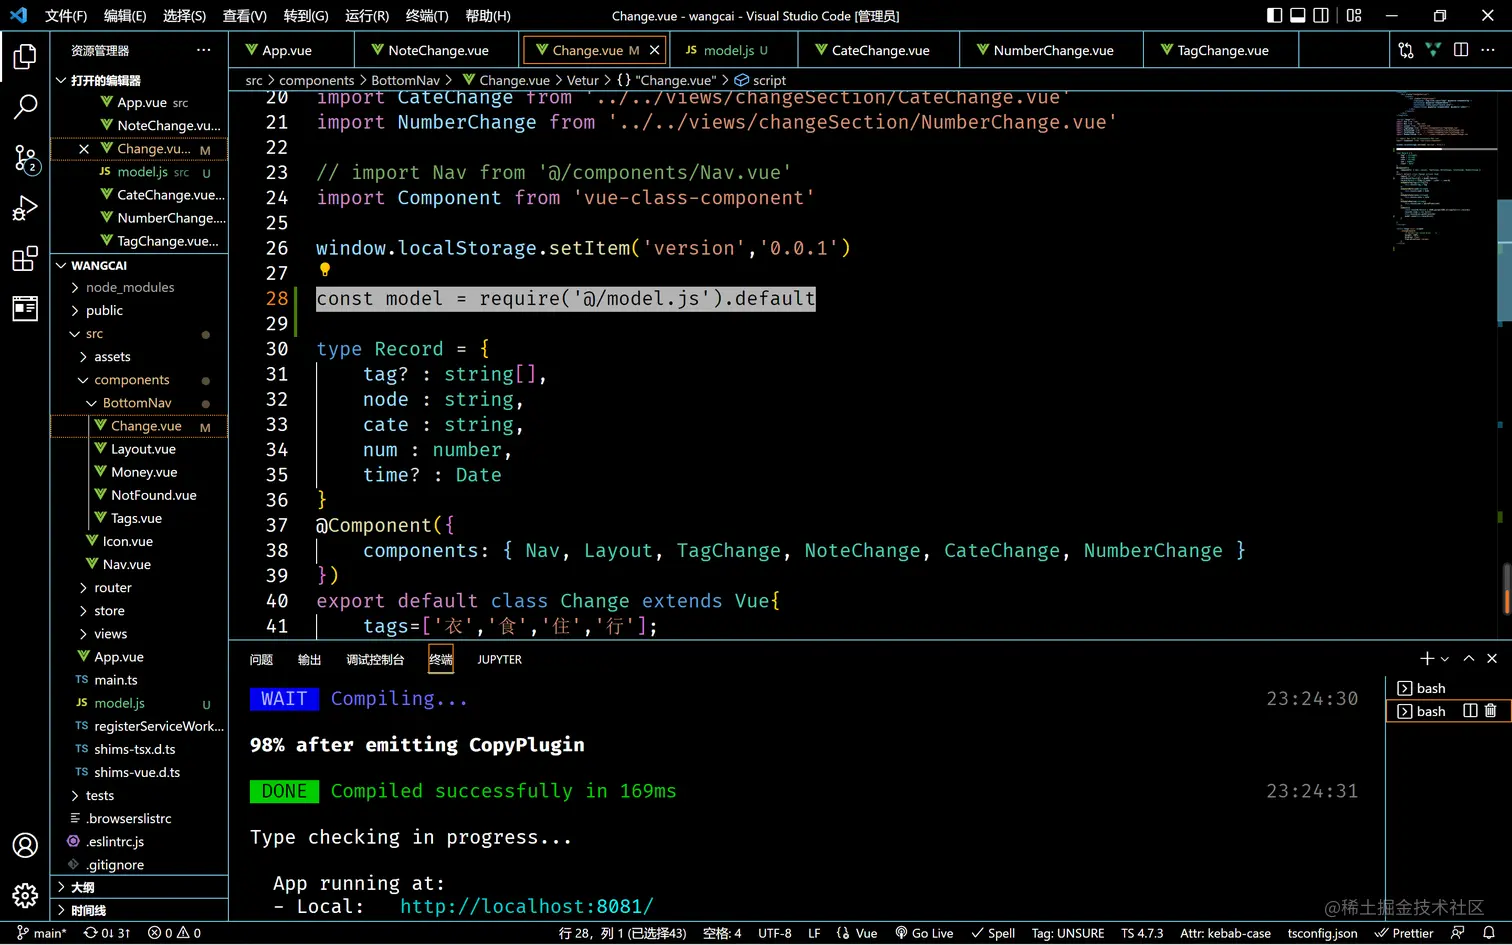
Task: Open the Run and Debug view
Action: coord(25,208)
